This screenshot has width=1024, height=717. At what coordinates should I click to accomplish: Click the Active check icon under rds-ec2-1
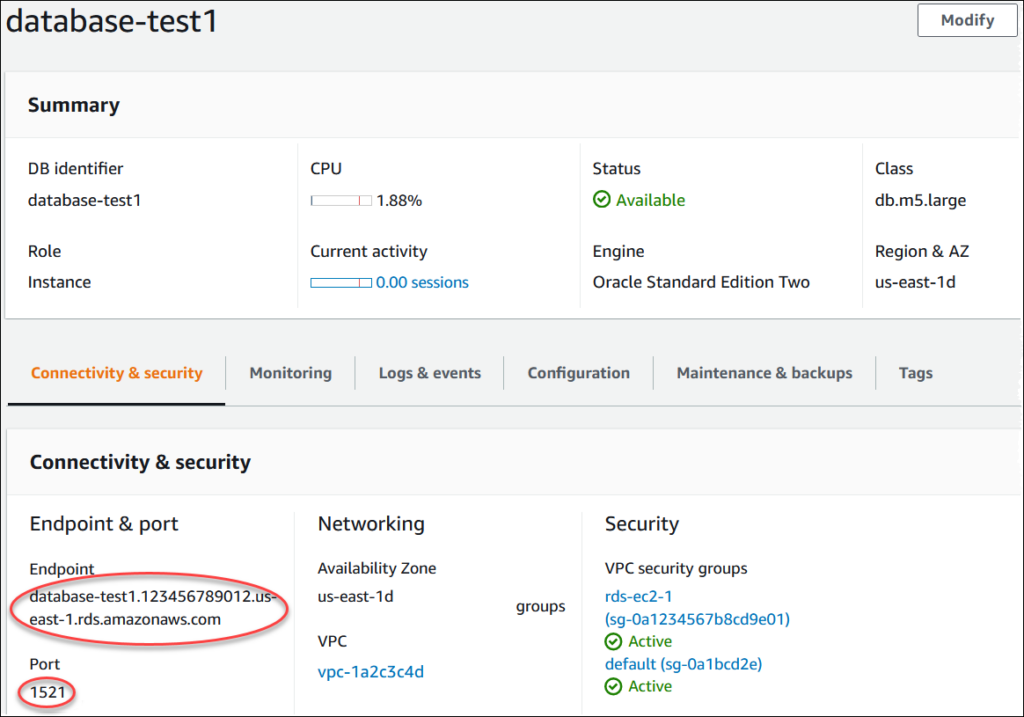614,642
